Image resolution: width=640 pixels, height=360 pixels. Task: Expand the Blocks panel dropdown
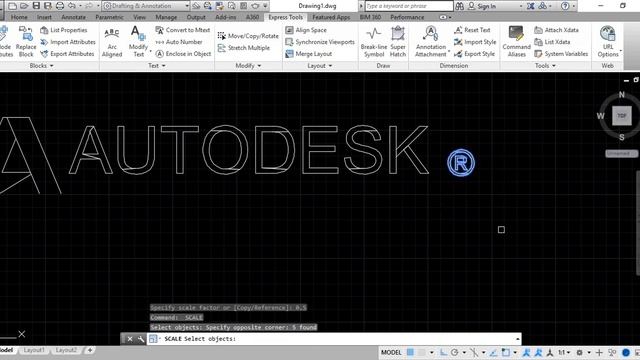click(41, 65)
